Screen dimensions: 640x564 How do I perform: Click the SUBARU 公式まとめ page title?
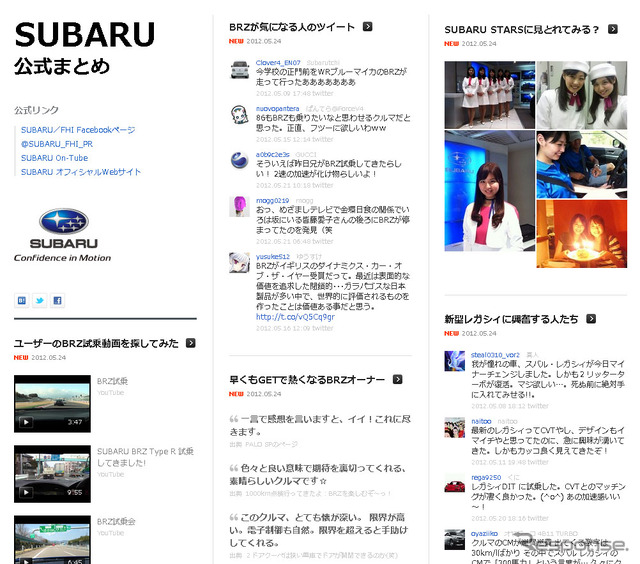coord(84,48)
